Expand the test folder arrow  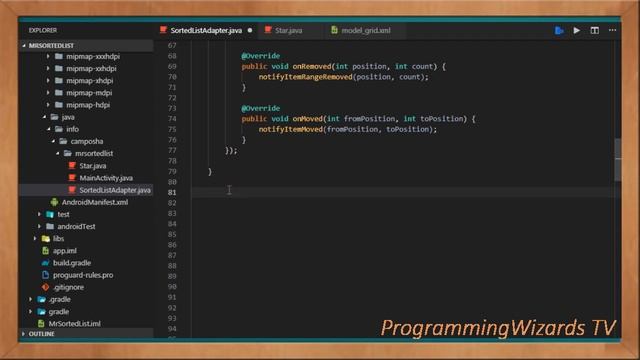pyautogui.click(x=39, y=214)
